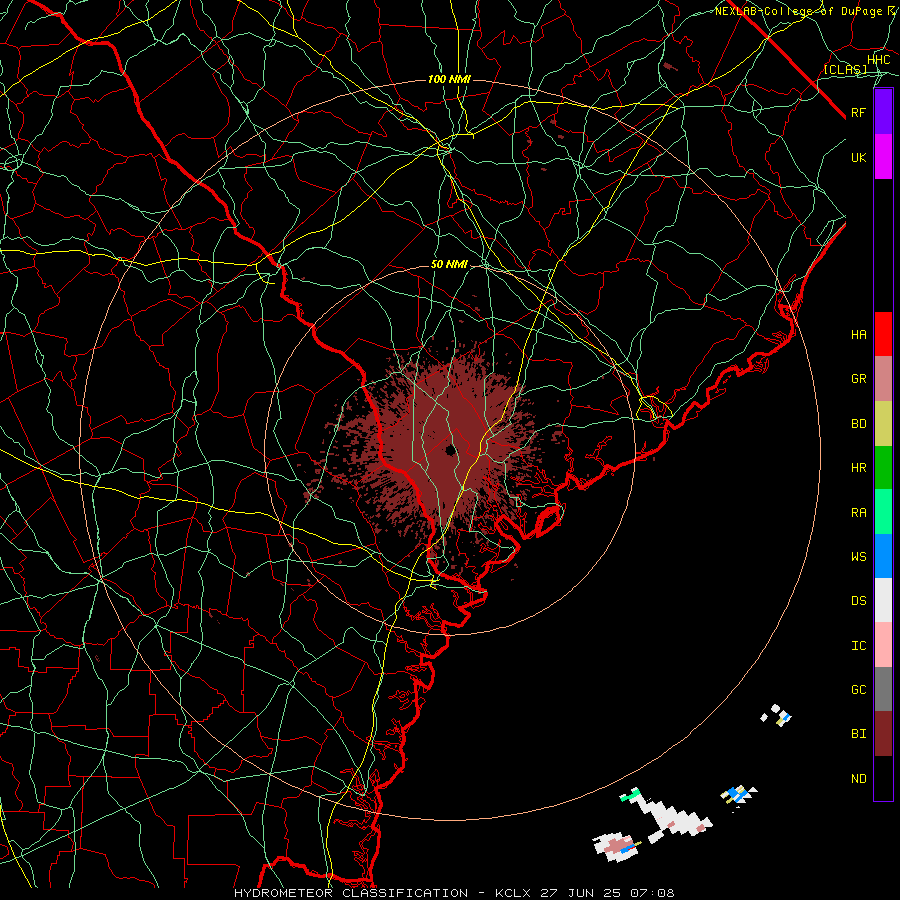
Task: Click the UK legend label
Action: [x=858, y=157]
